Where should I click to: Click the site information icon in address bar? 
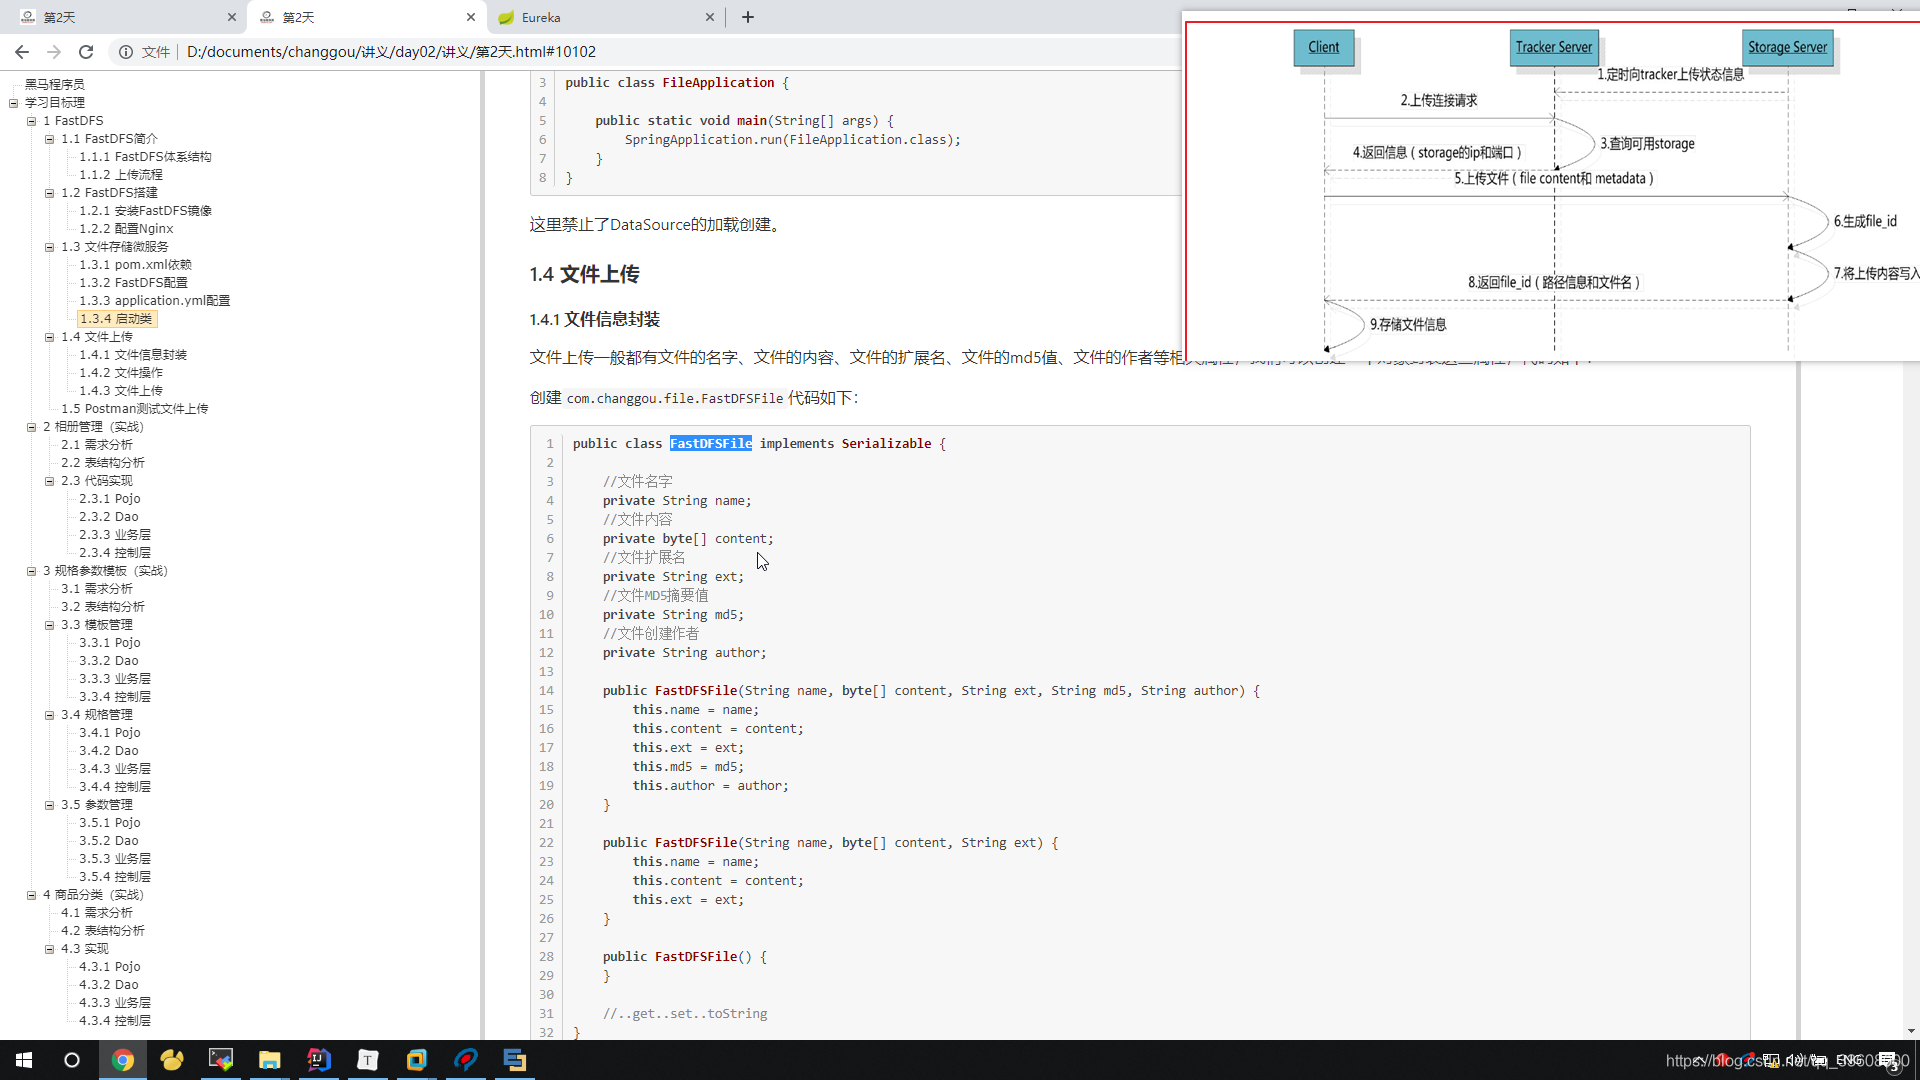[126, 52]
